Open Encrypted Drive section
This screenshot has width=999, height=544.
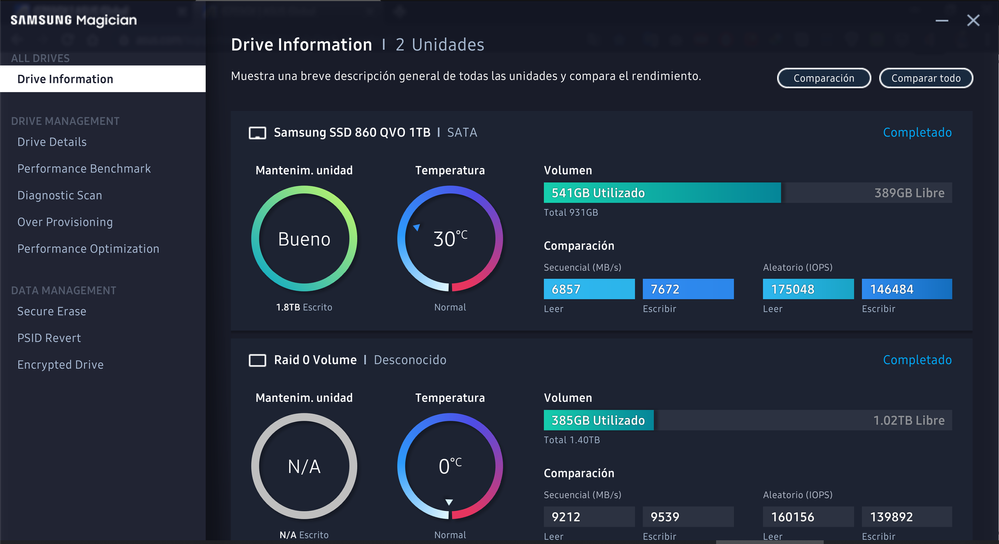60,365
